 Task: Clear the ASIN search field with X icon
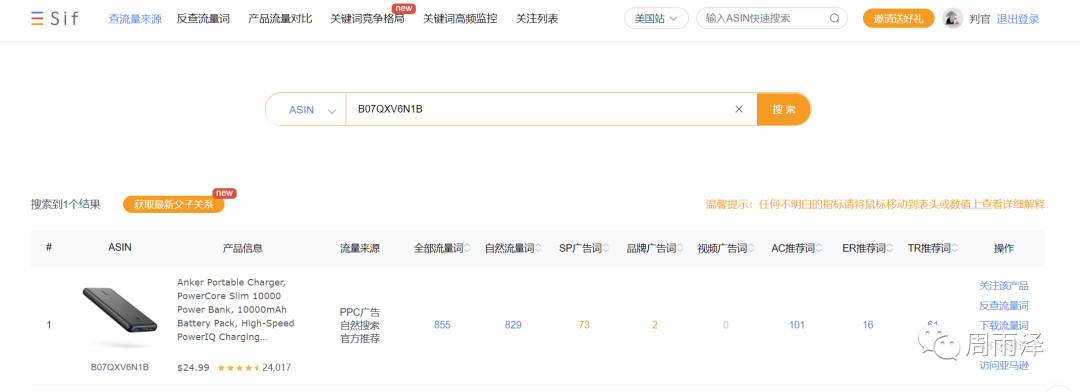tap(739, 109)
